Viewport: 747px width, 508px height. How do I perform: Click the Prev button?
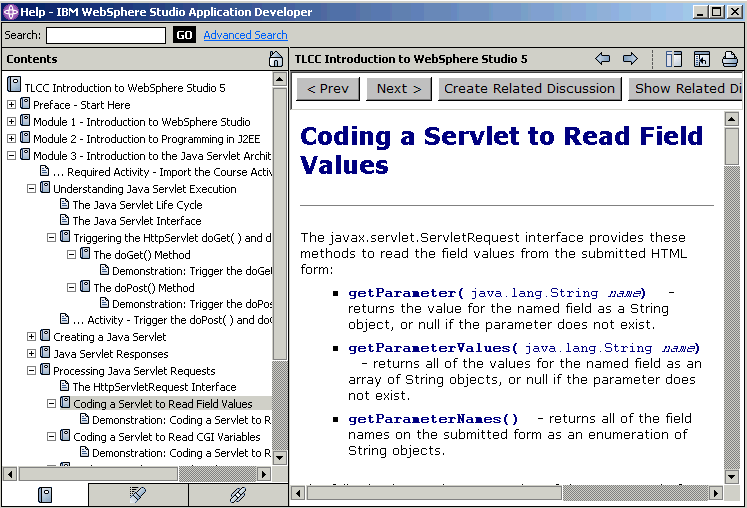pos(328,89)
